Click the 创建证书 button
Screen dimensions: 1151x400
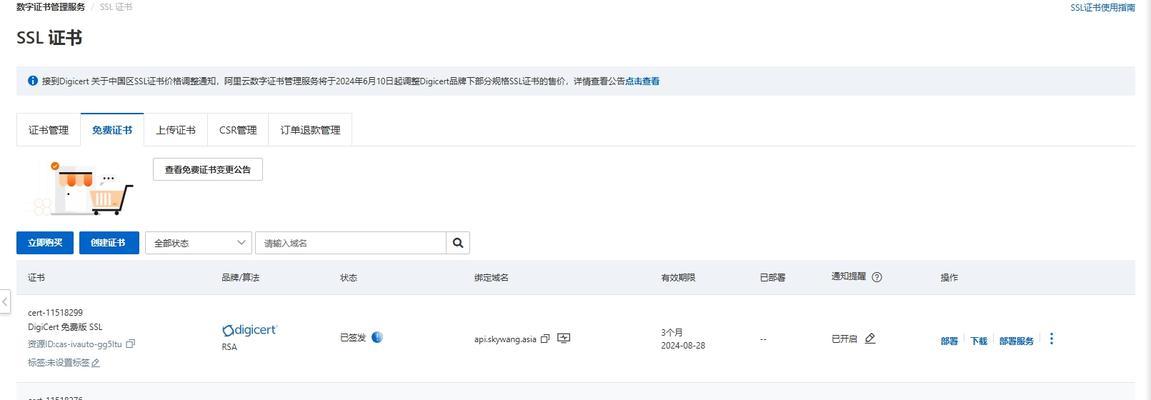point(109,243)
